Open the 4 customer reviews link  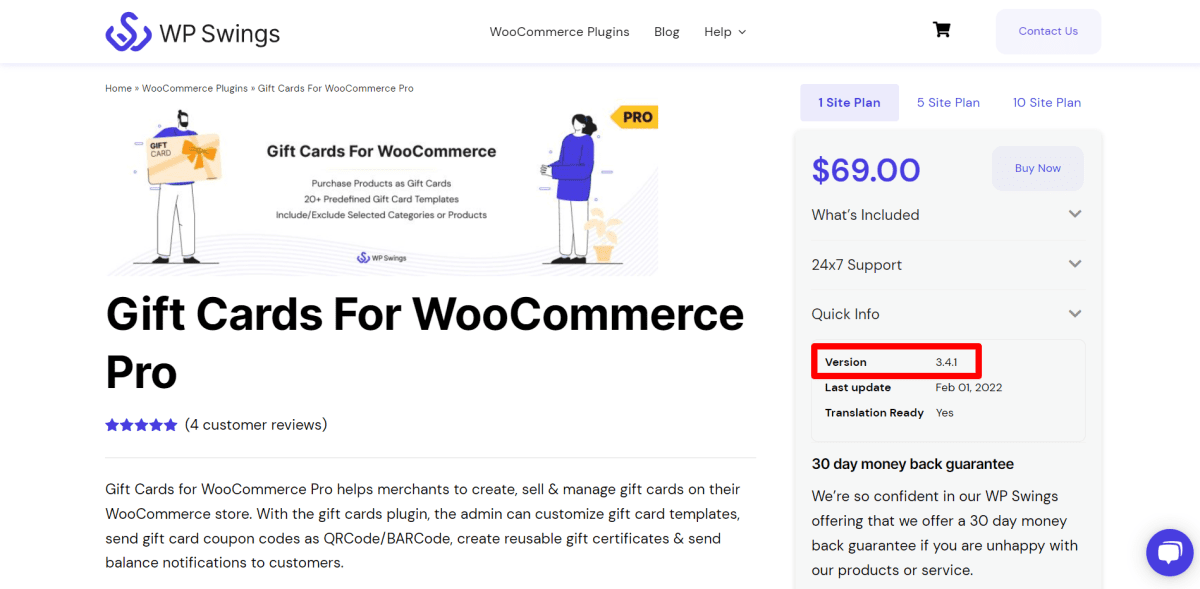[256, 425]
